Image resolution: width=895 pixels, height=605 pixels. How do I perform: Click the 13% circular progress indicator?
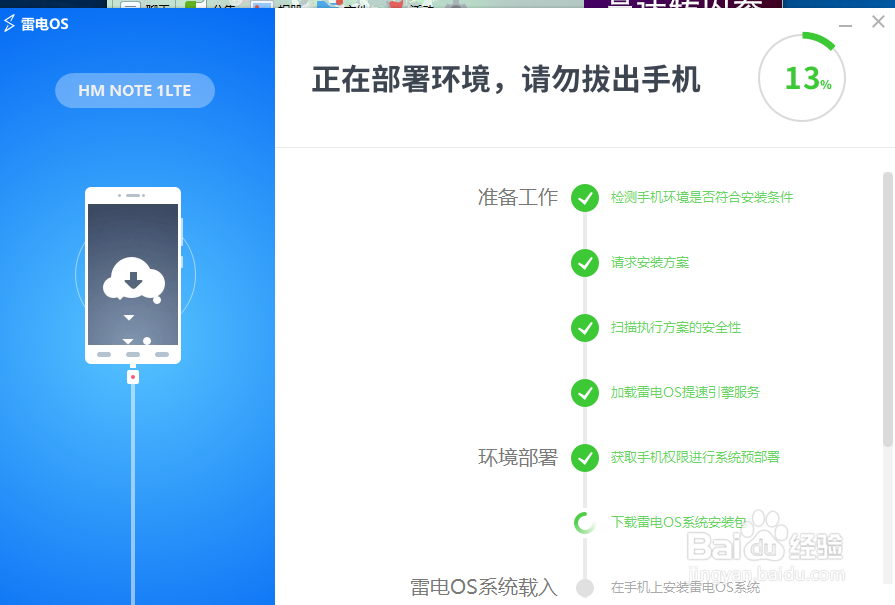click(x=802, y=78)
